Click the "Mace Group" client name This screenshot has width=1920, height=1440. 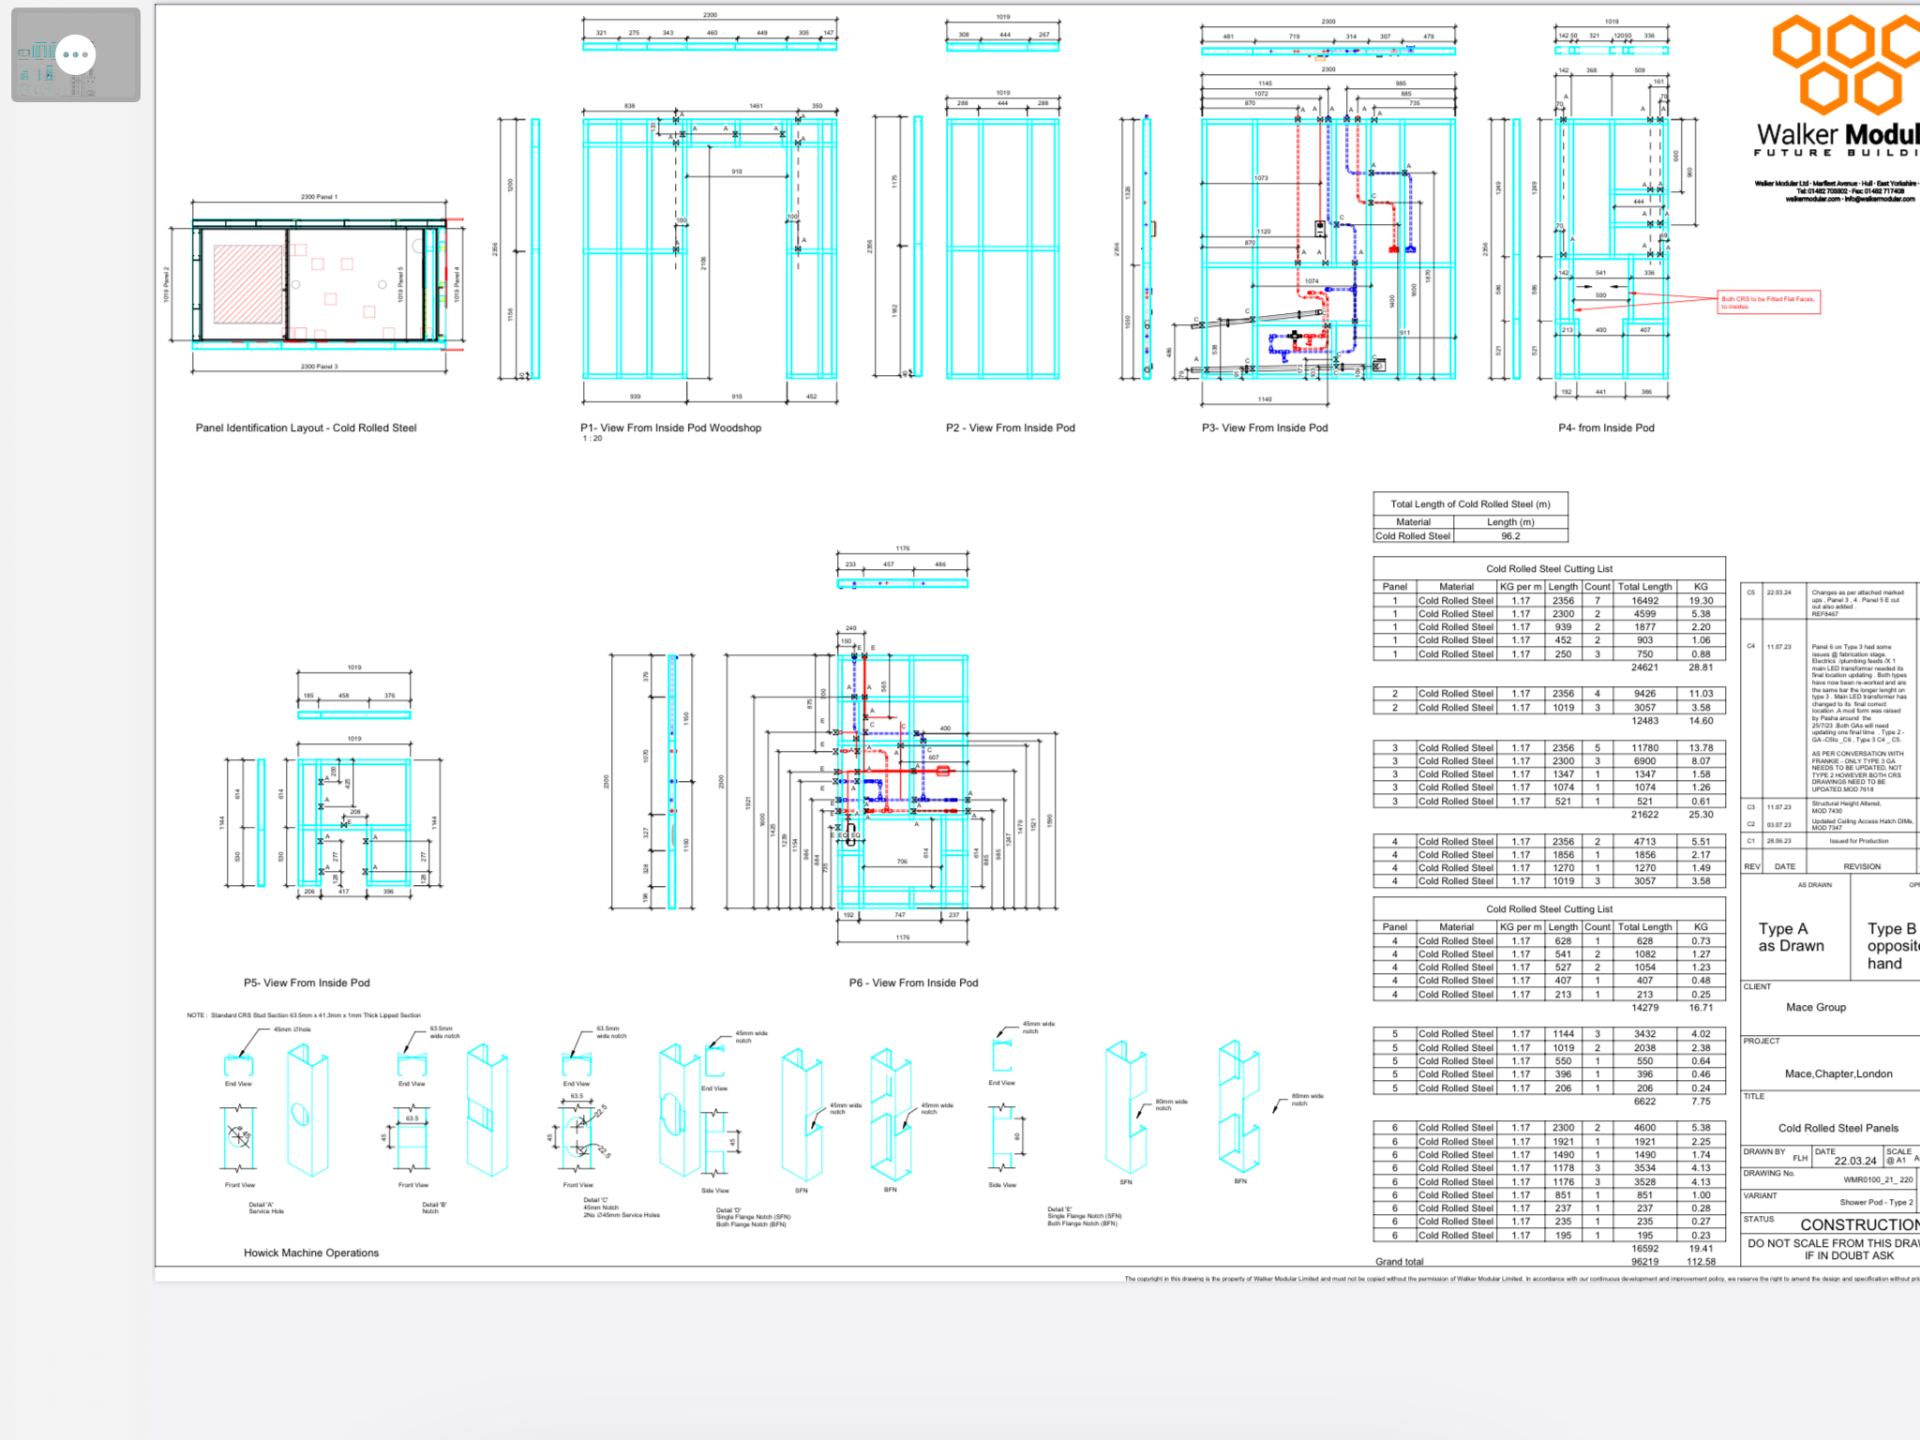point(1816,1007)
